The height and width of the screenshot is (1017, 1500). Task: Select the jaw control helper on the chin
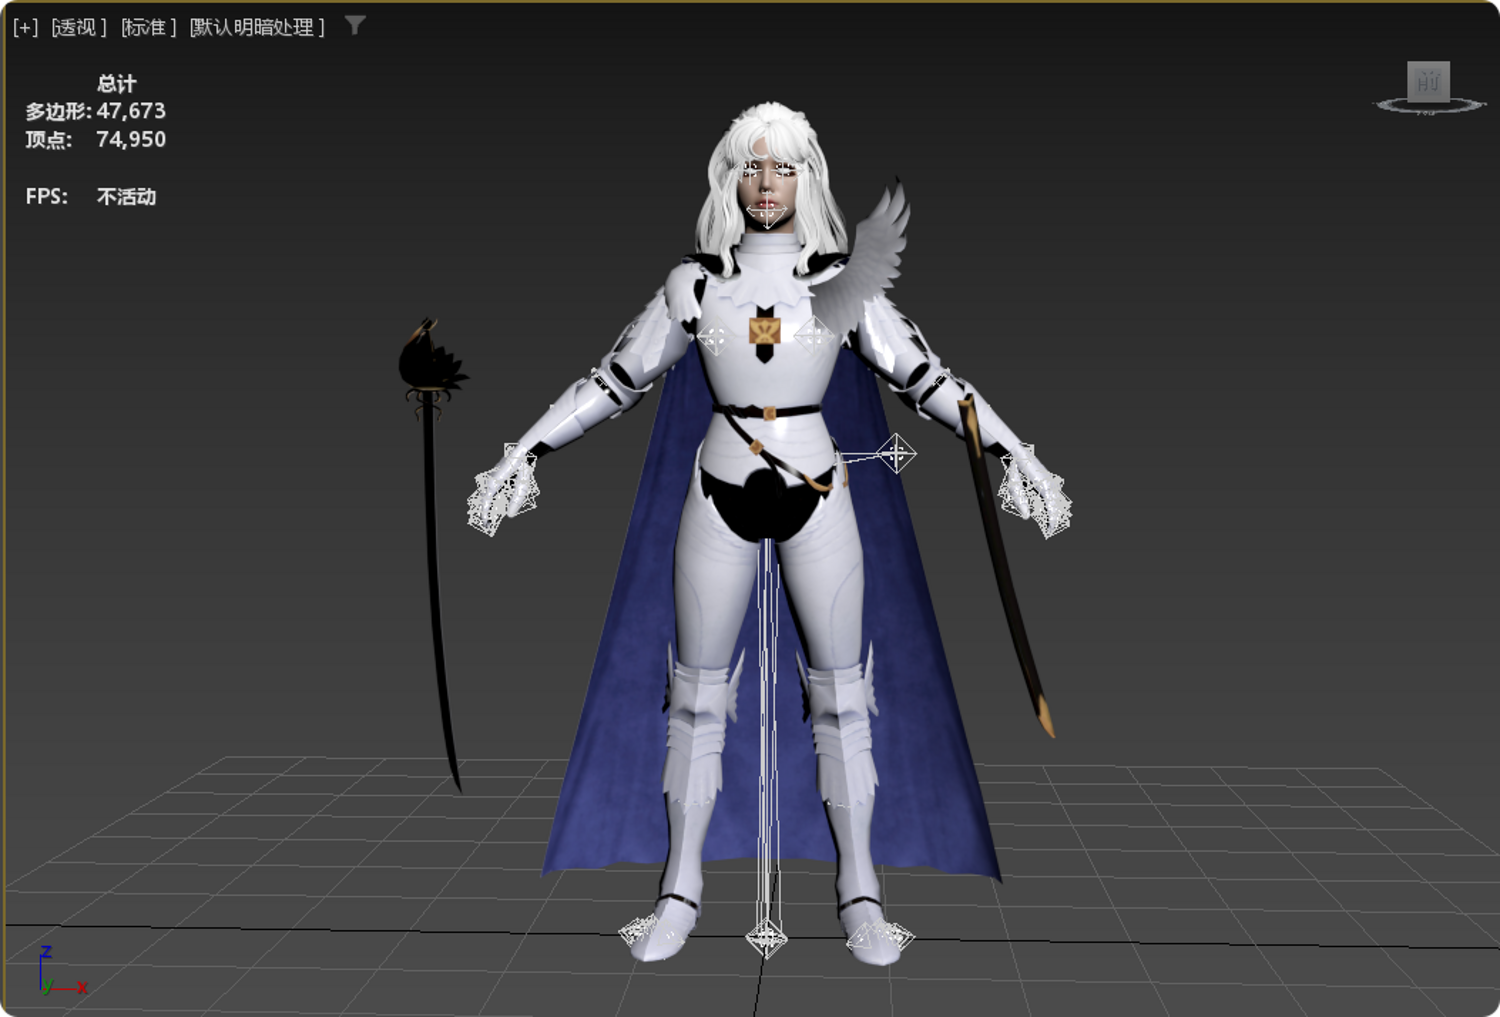coord(766,212)
